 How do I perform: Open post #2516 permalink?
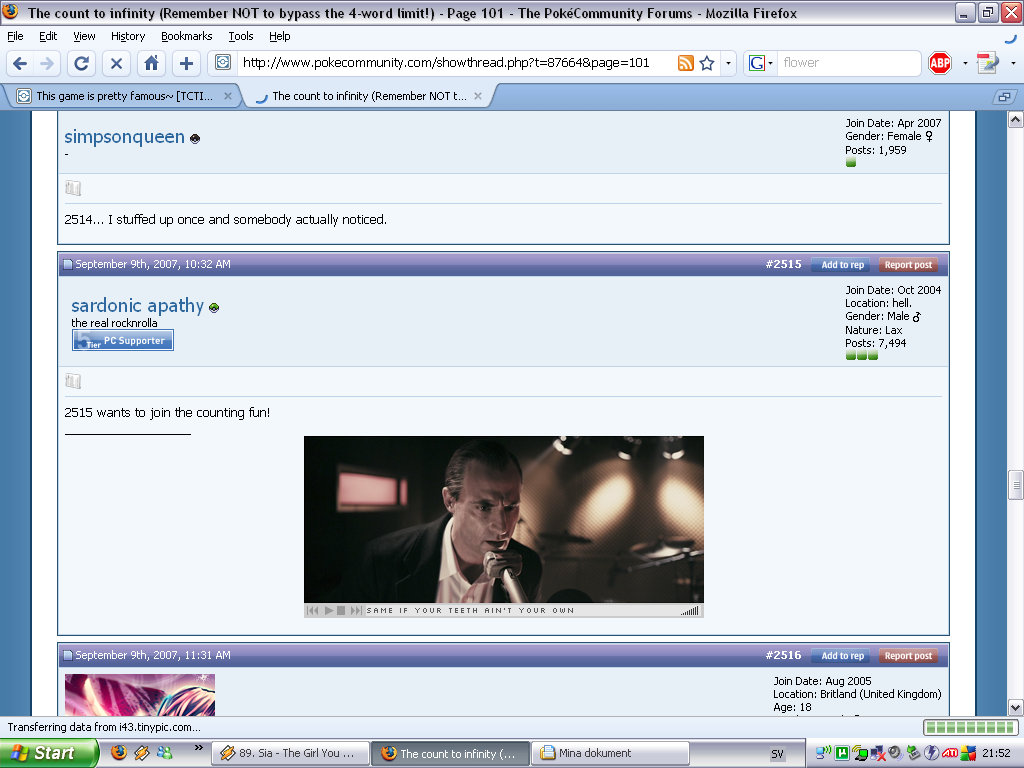tap(783, 655)
